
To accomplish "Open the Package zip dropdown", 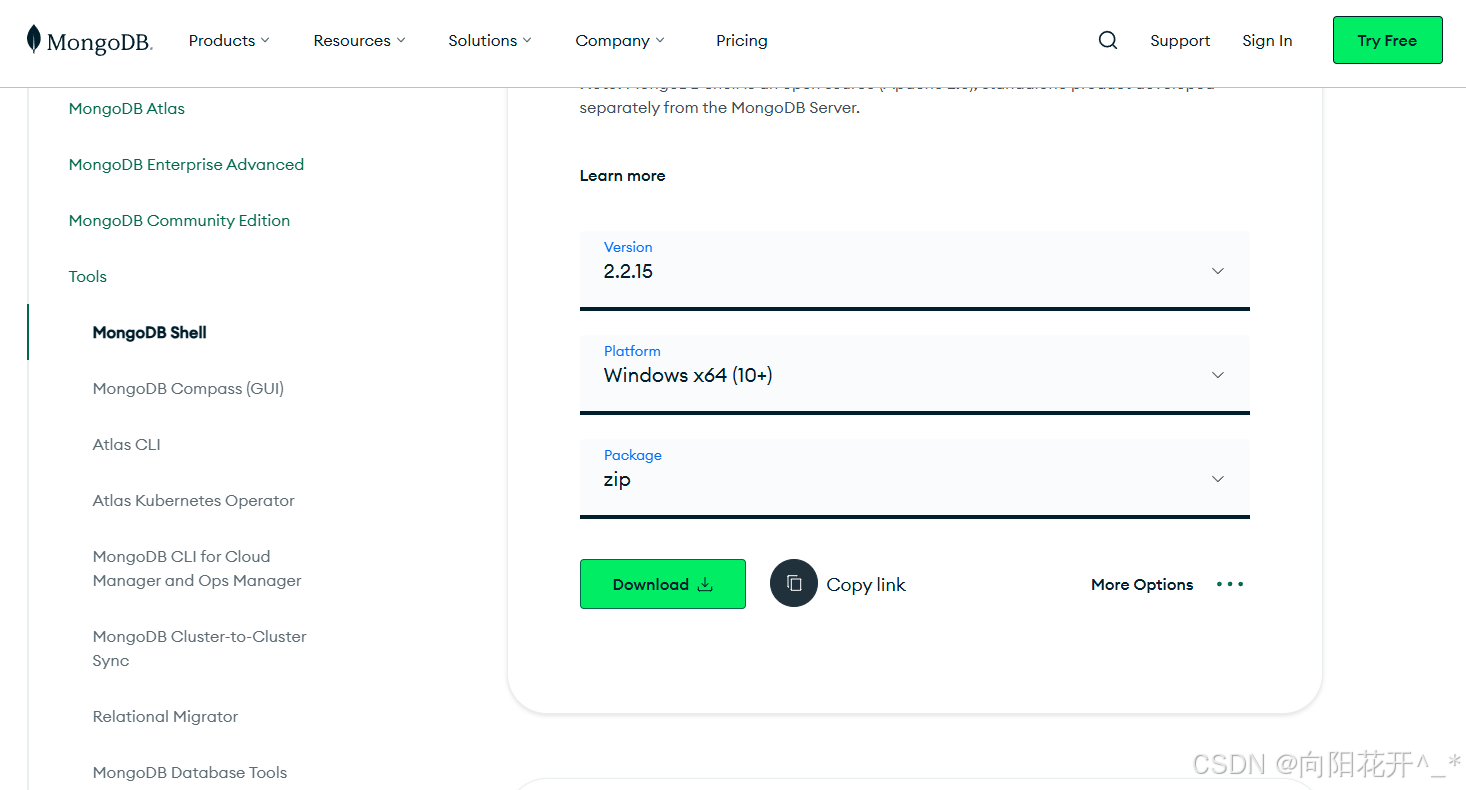I will (x=914, y=478).
